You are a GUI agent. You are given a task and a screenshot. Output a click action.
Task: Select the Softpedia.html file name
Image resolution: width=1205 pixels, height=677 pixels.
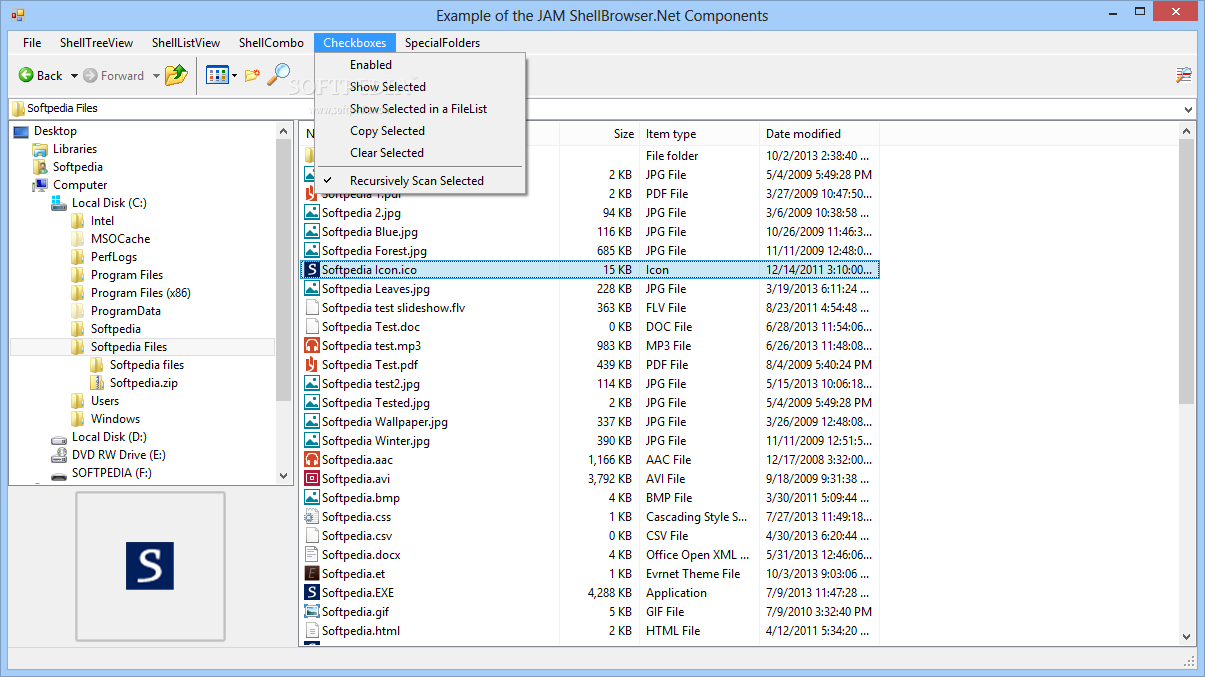(x=361, y=630)
